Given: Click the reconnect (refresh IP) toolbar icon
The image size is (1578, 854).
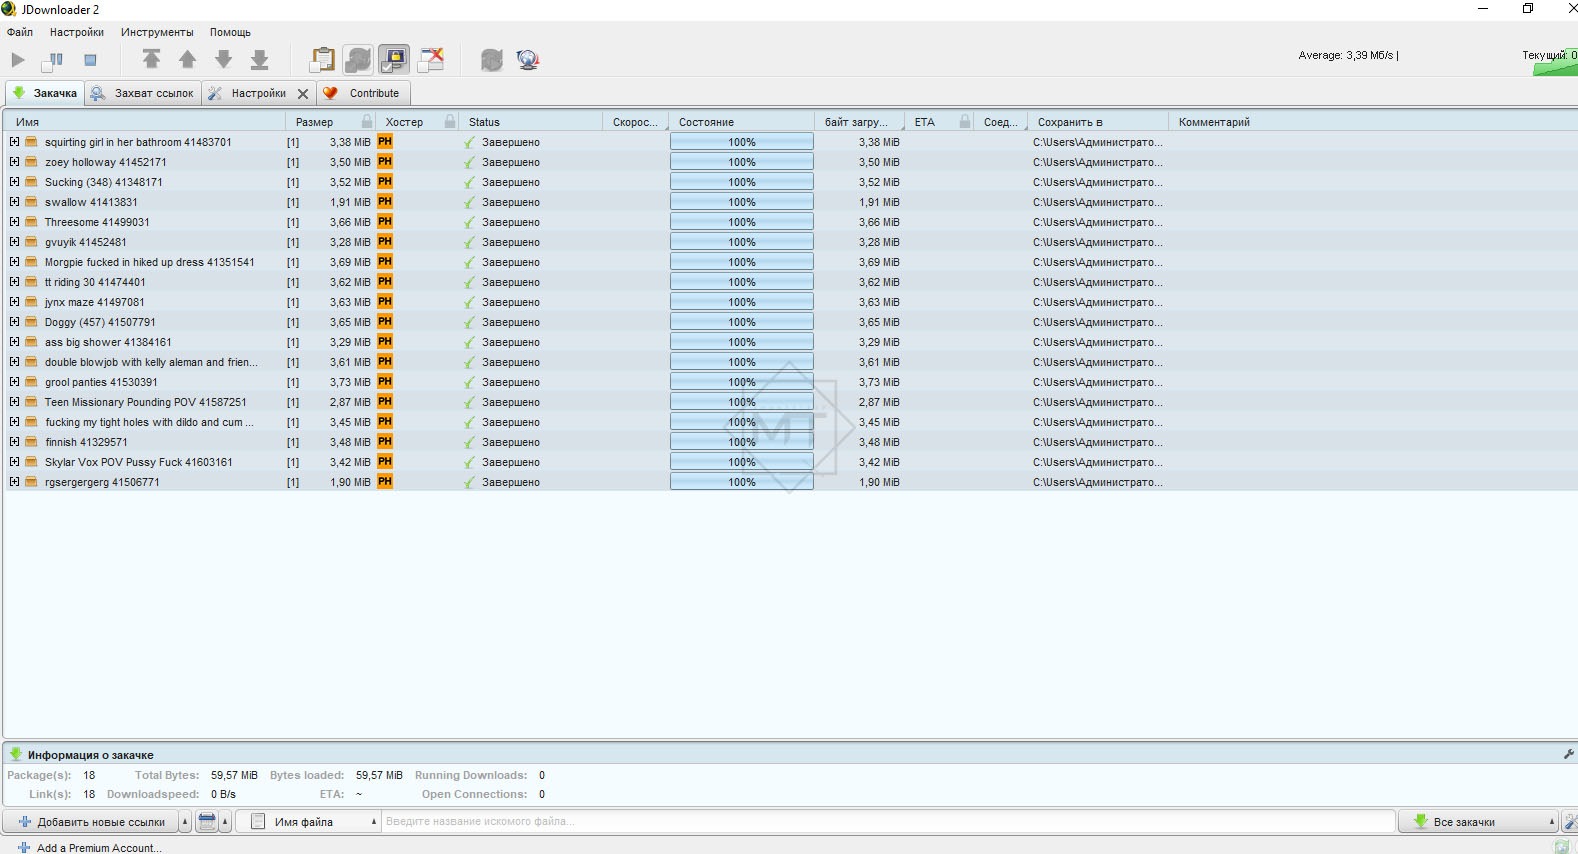Looking at the screenshot, I should pyautogui.click(x=491, y=60).
